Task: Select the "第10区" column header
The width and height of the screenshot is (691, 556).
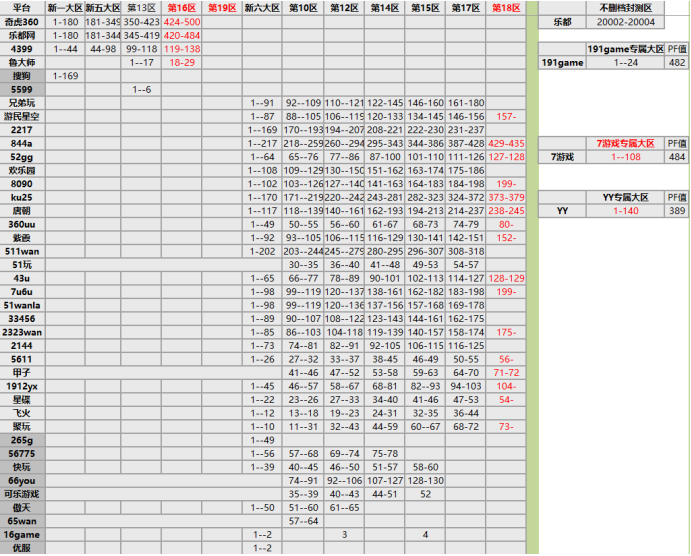Action: click(303, 8)
